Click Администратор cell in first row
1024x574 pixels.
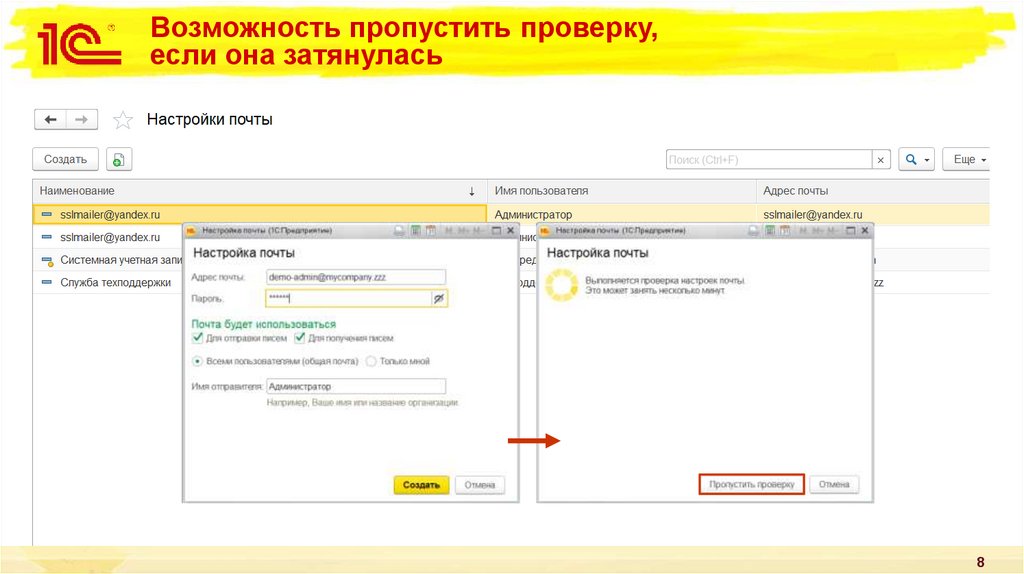coord(621,214)
